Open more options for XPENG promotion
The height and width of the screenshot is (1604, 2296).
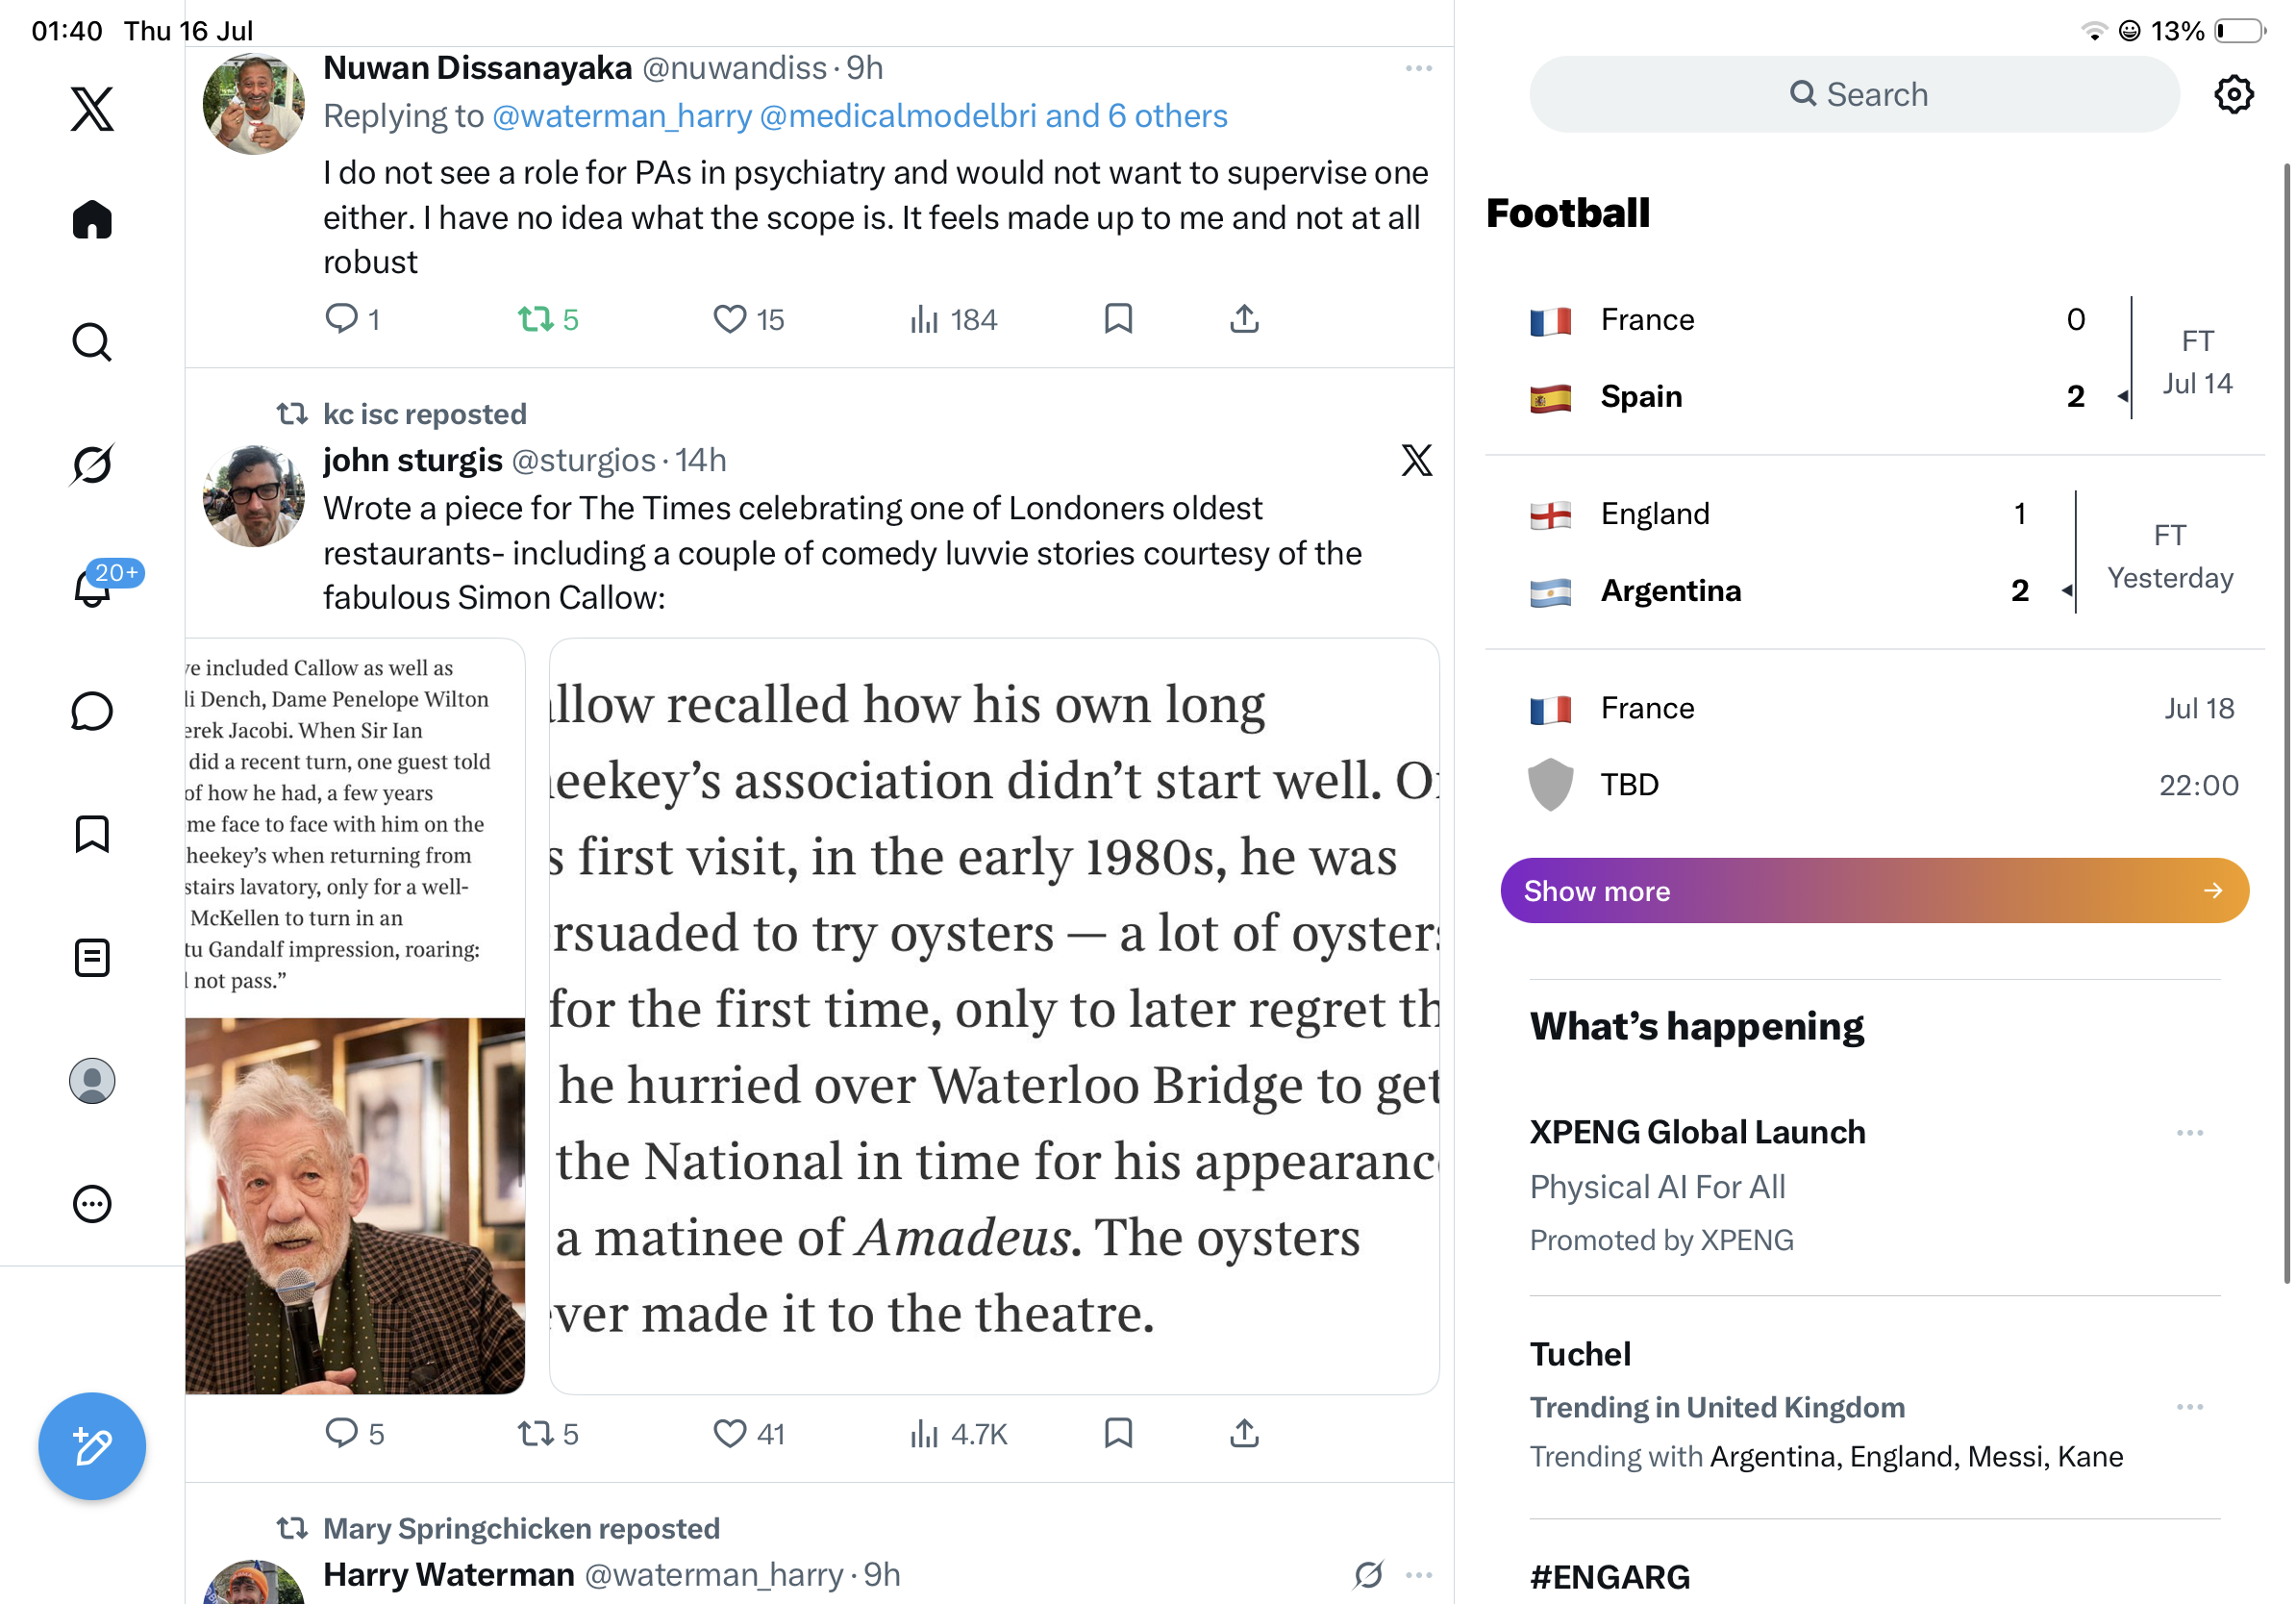tap(2189, 1132)
